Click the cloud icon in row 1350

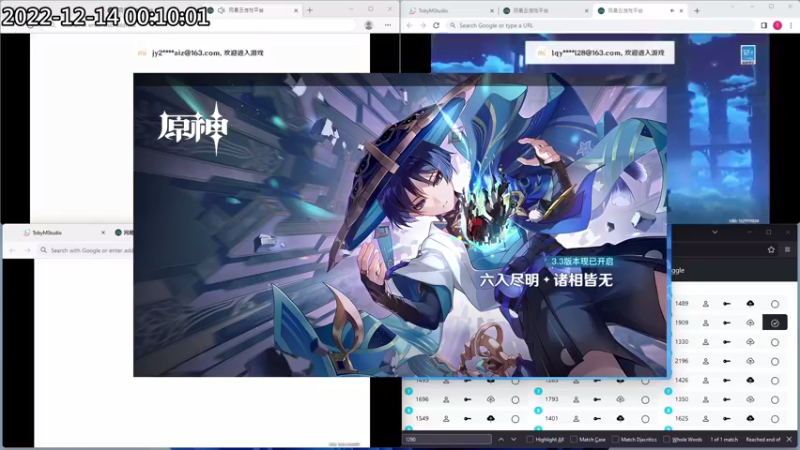750,399
